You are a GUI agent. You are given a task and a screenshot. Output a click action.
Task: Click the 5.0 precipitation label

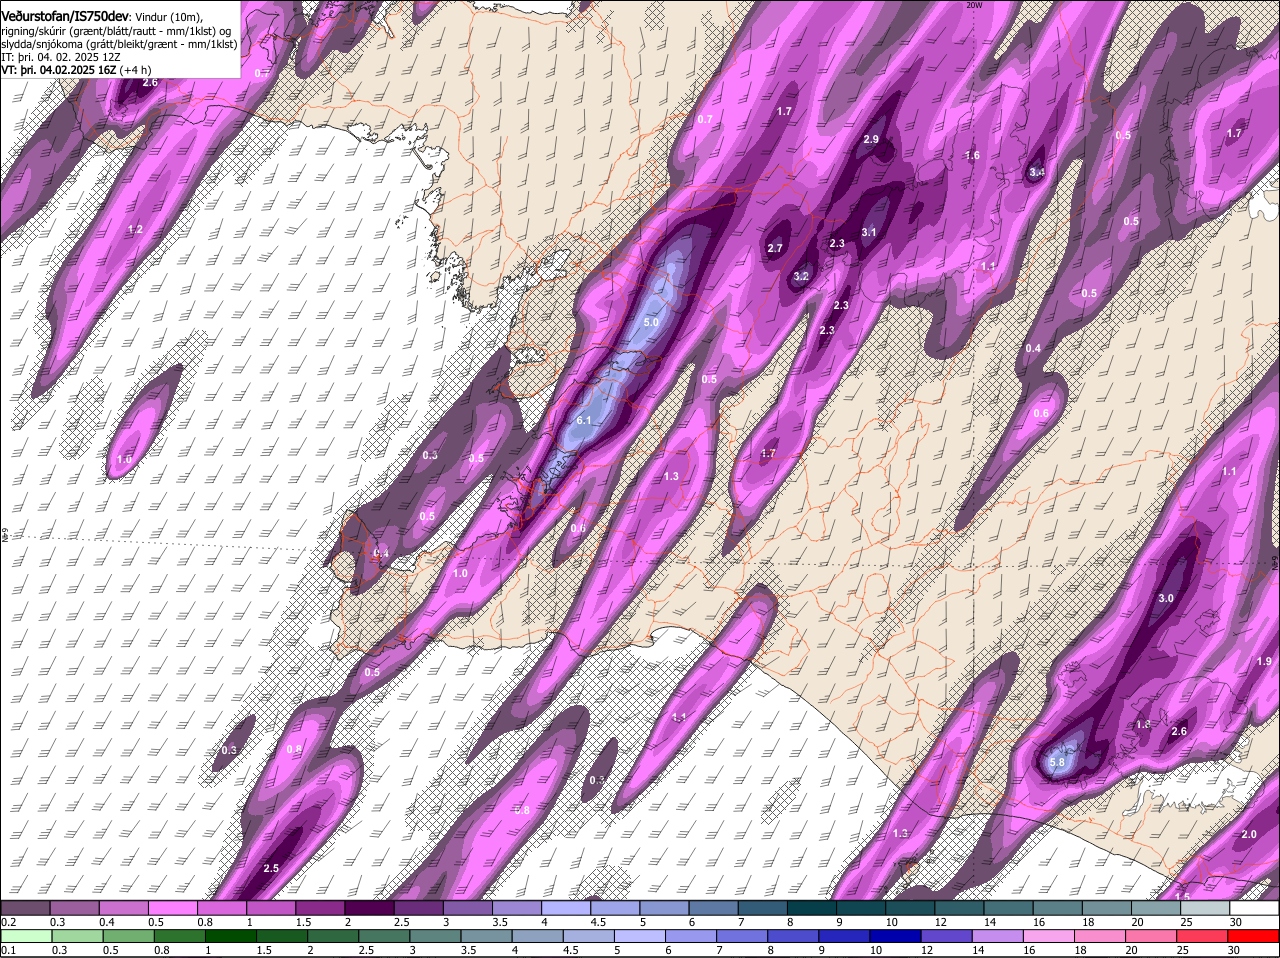(651, 323)
